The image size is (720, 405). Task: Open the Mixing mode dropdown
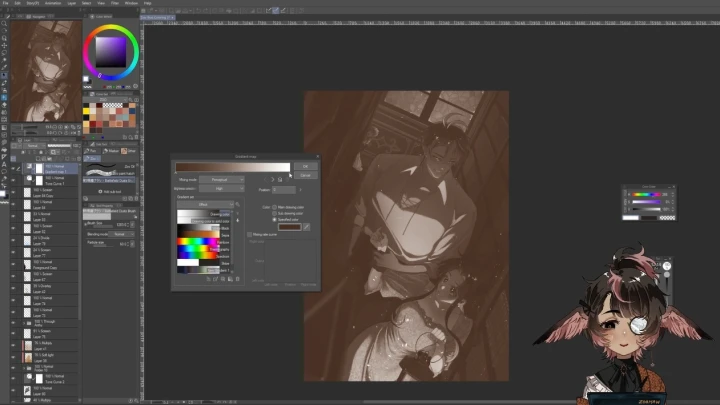(x=221, y=179)
